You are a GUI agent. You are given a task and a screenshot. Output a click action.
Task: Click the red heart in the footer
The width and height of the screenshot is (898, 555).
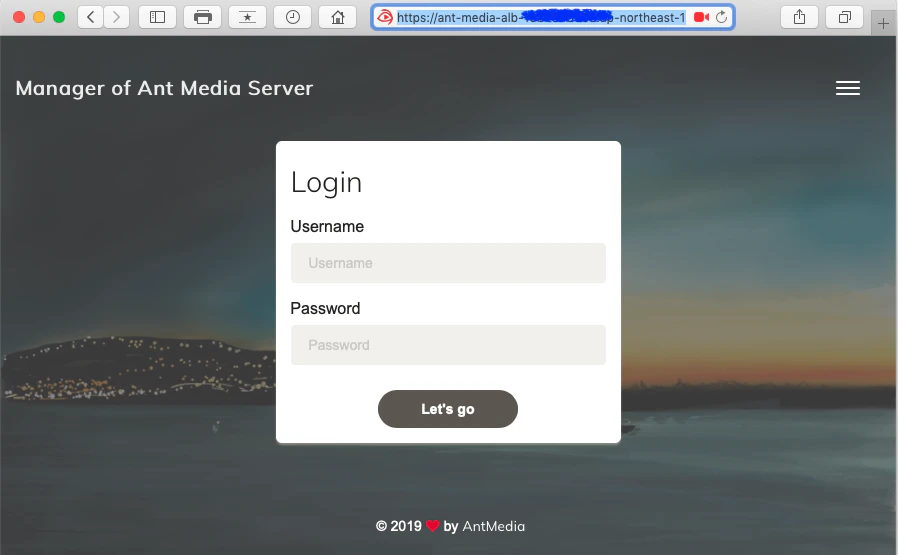click(432, 526)
